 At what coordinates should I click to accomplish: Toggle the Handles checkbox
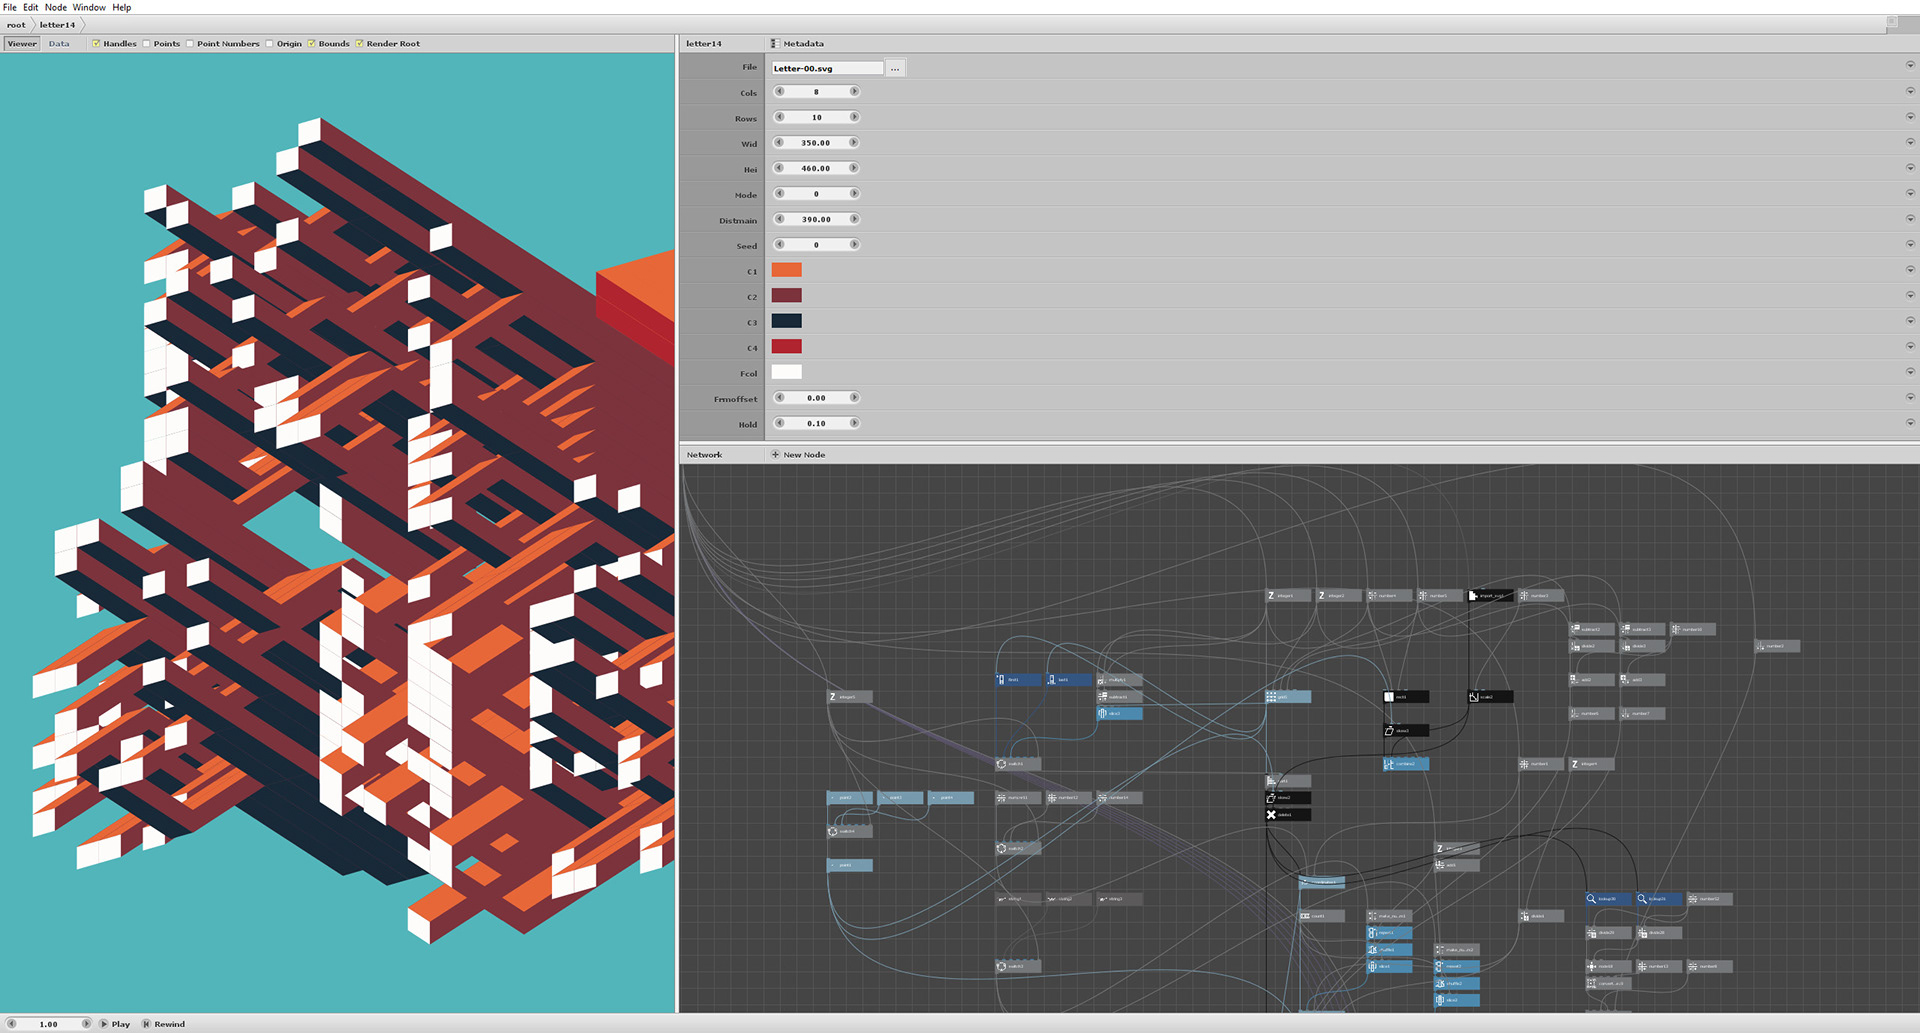click(x=96, y=43)
